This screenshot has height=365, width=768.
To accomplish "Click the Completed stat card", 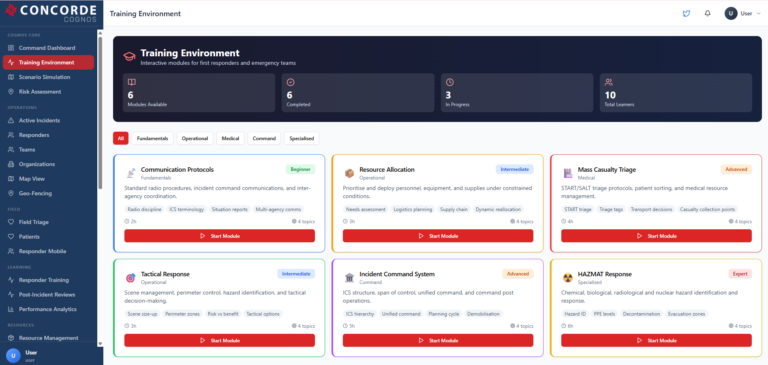I will pyautogui.click(x=358, y=93).
